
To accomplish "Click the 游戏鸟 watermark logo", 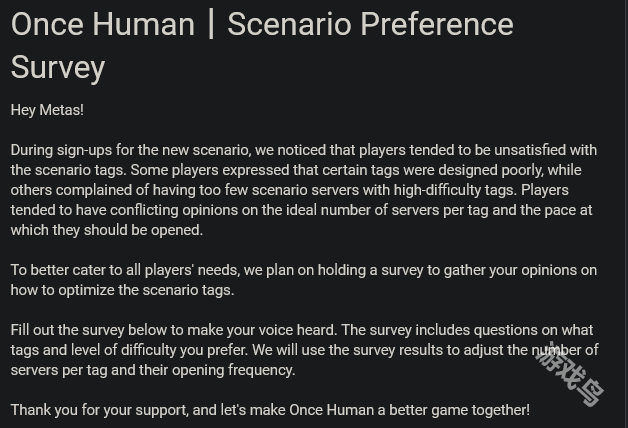I will click(569, 374).
